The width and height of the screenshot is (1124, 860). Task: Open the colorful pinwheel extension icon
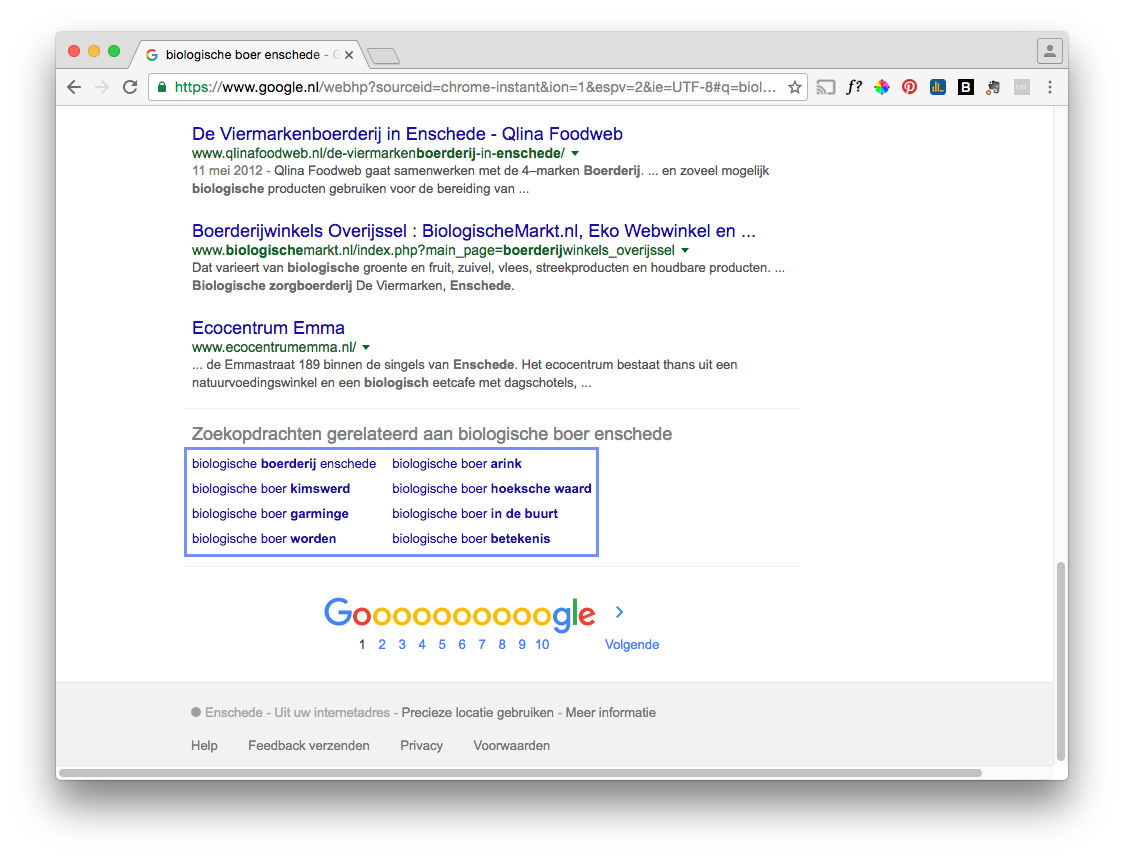pyautogui.click(x=882, y=87)
